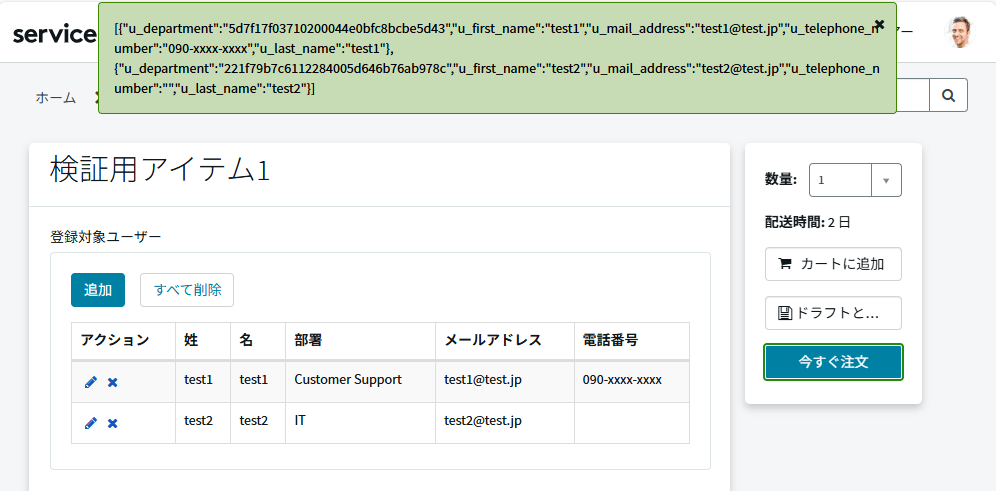996x491 pixels.
Task: Edit the test1 user row with pencil icon
Action: point(91,382)
